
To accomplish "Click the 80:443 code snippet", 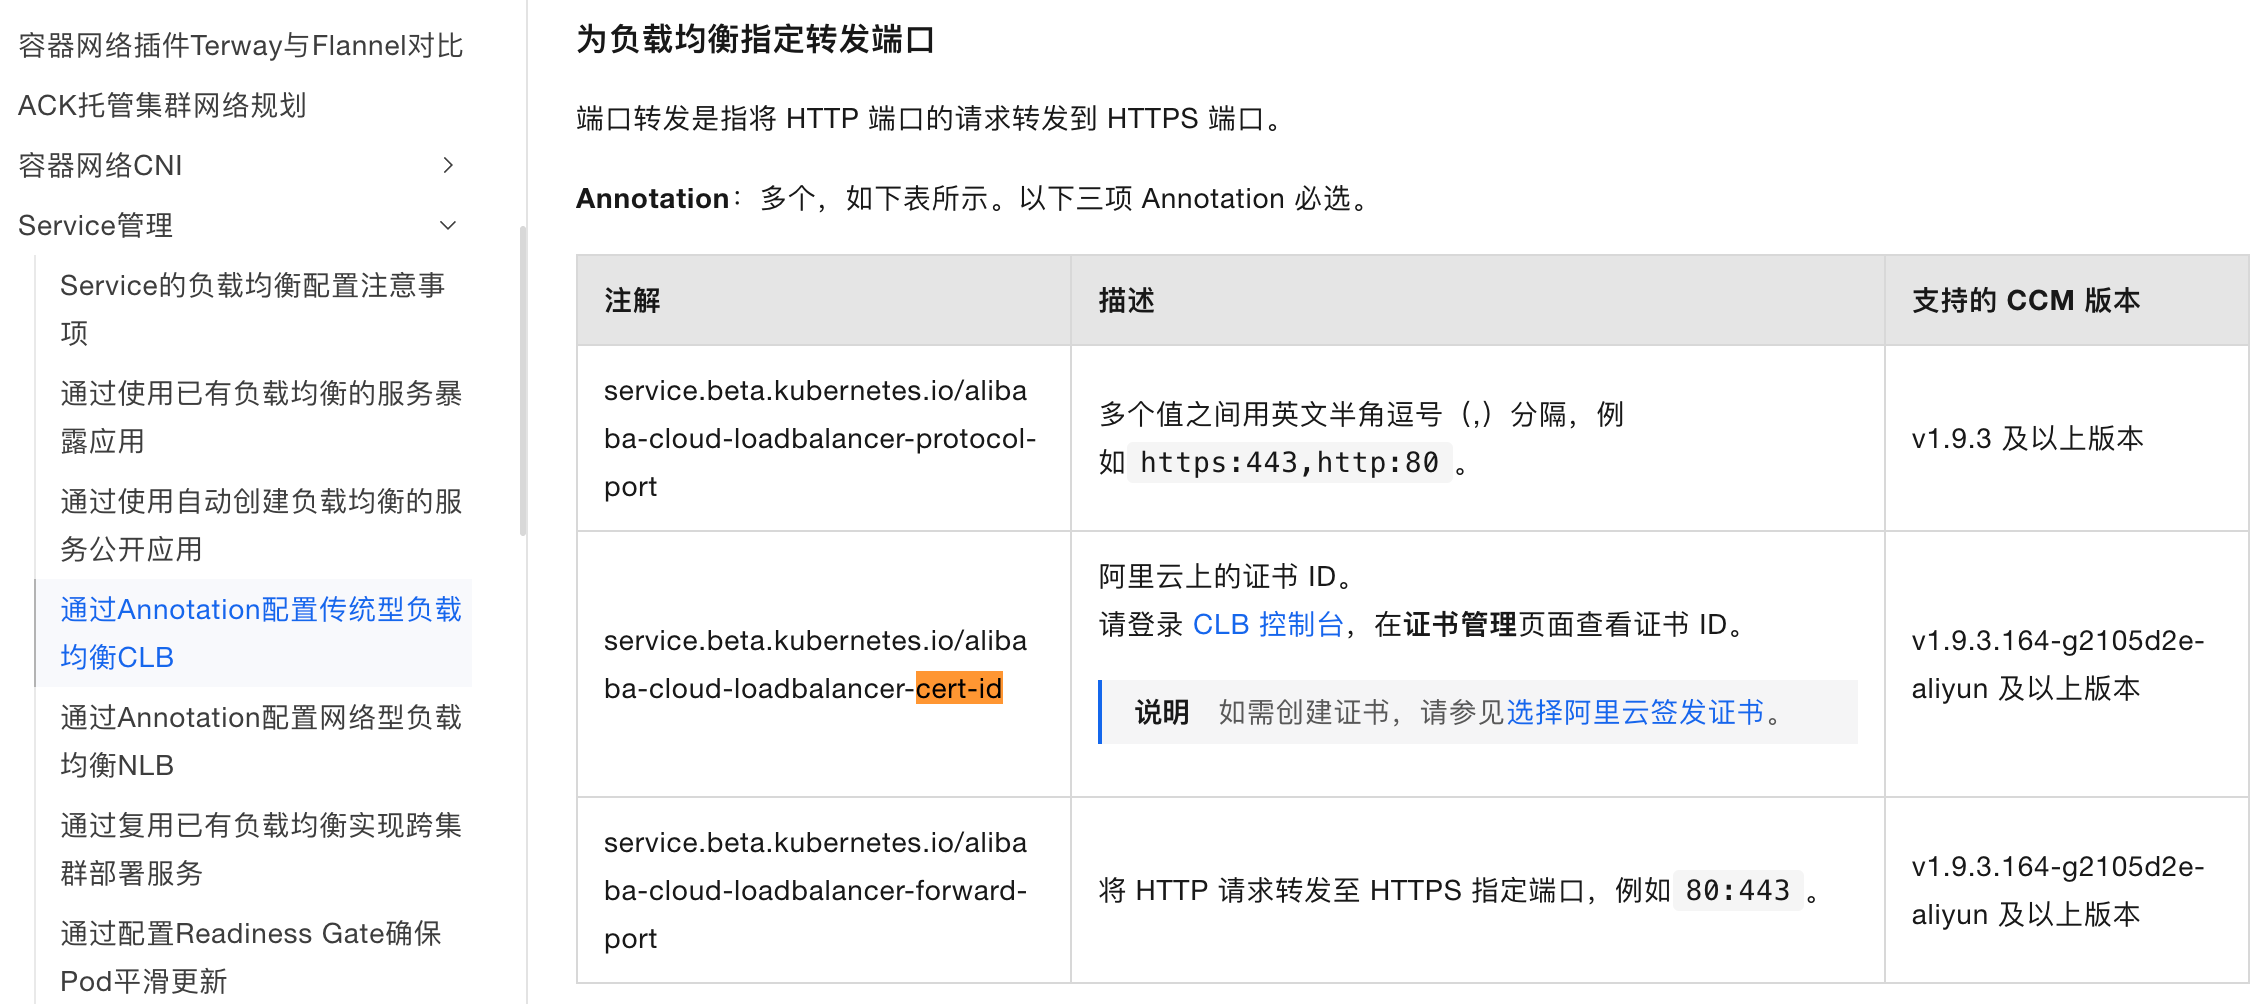I will tap(1738, 890).
